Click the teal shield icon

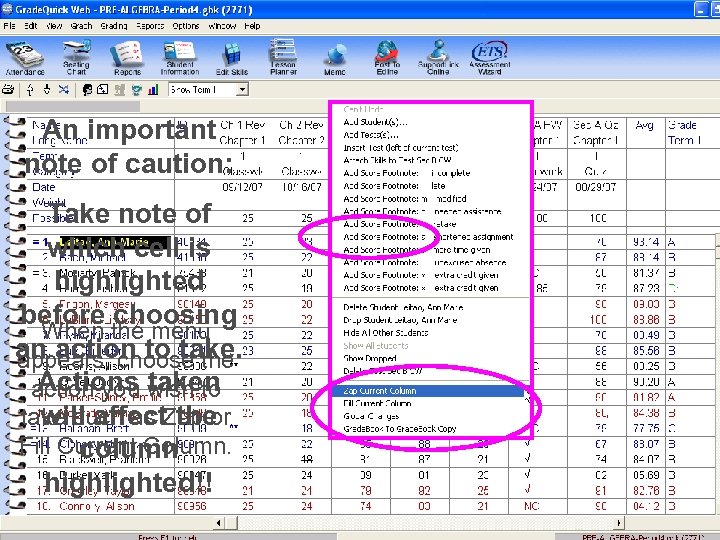136,89
